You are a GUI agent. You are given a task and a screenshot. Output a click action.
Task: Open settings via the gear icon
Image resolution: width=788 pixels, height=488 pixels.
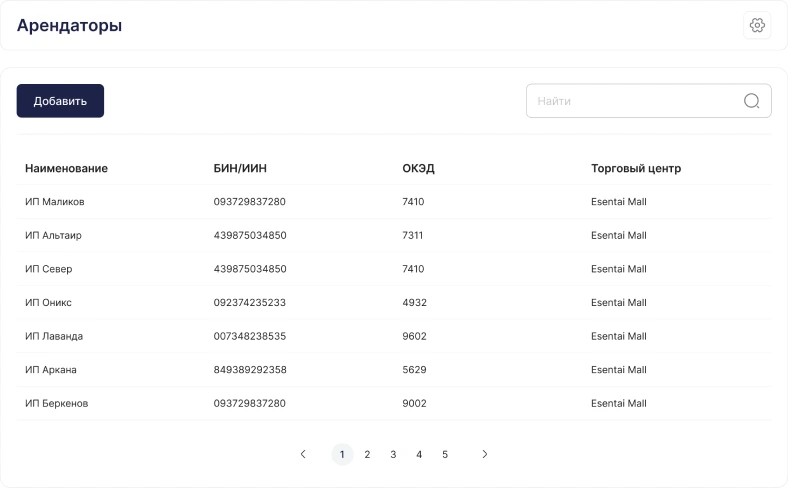757,25
